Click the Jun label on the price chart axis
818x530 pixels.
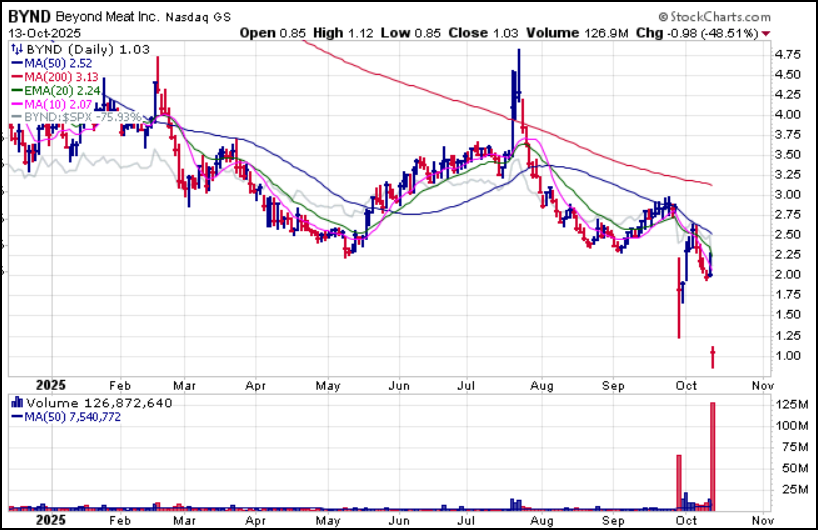point(399,386)
